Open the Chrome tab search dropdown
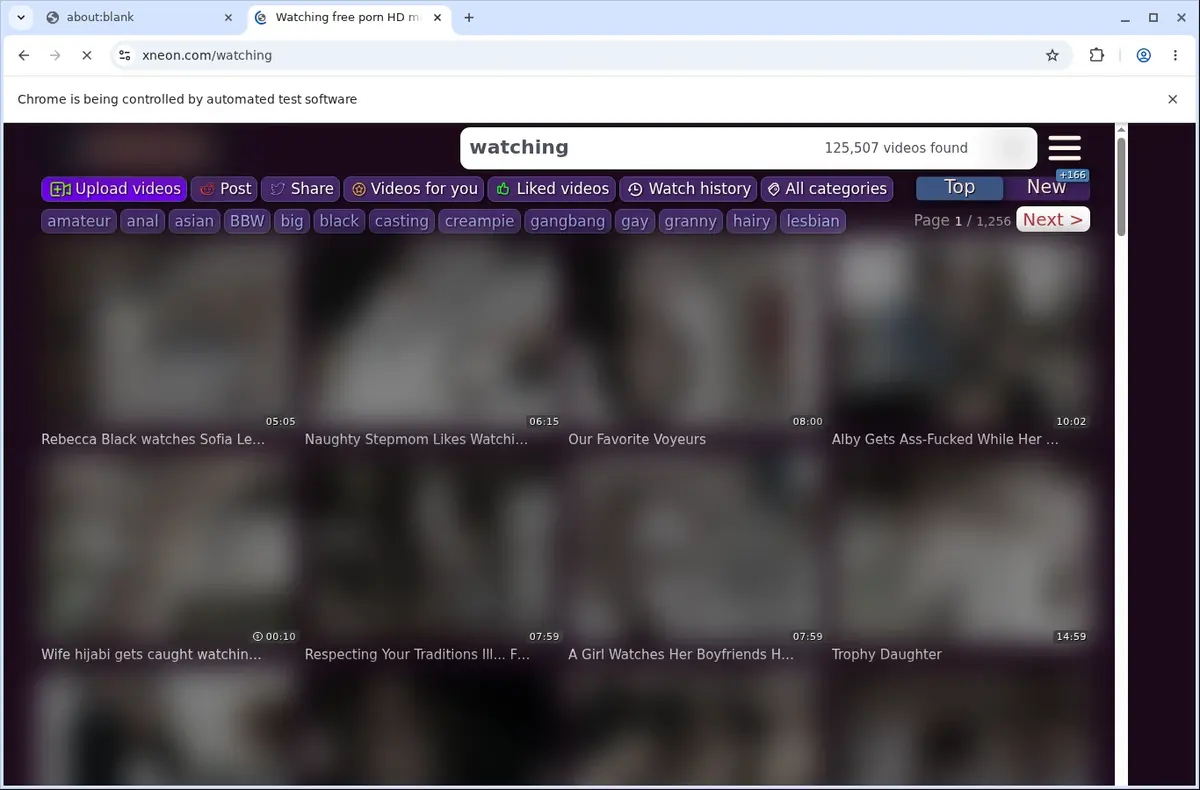Viewport: 1200px width, 790px height. coord(20,17)
